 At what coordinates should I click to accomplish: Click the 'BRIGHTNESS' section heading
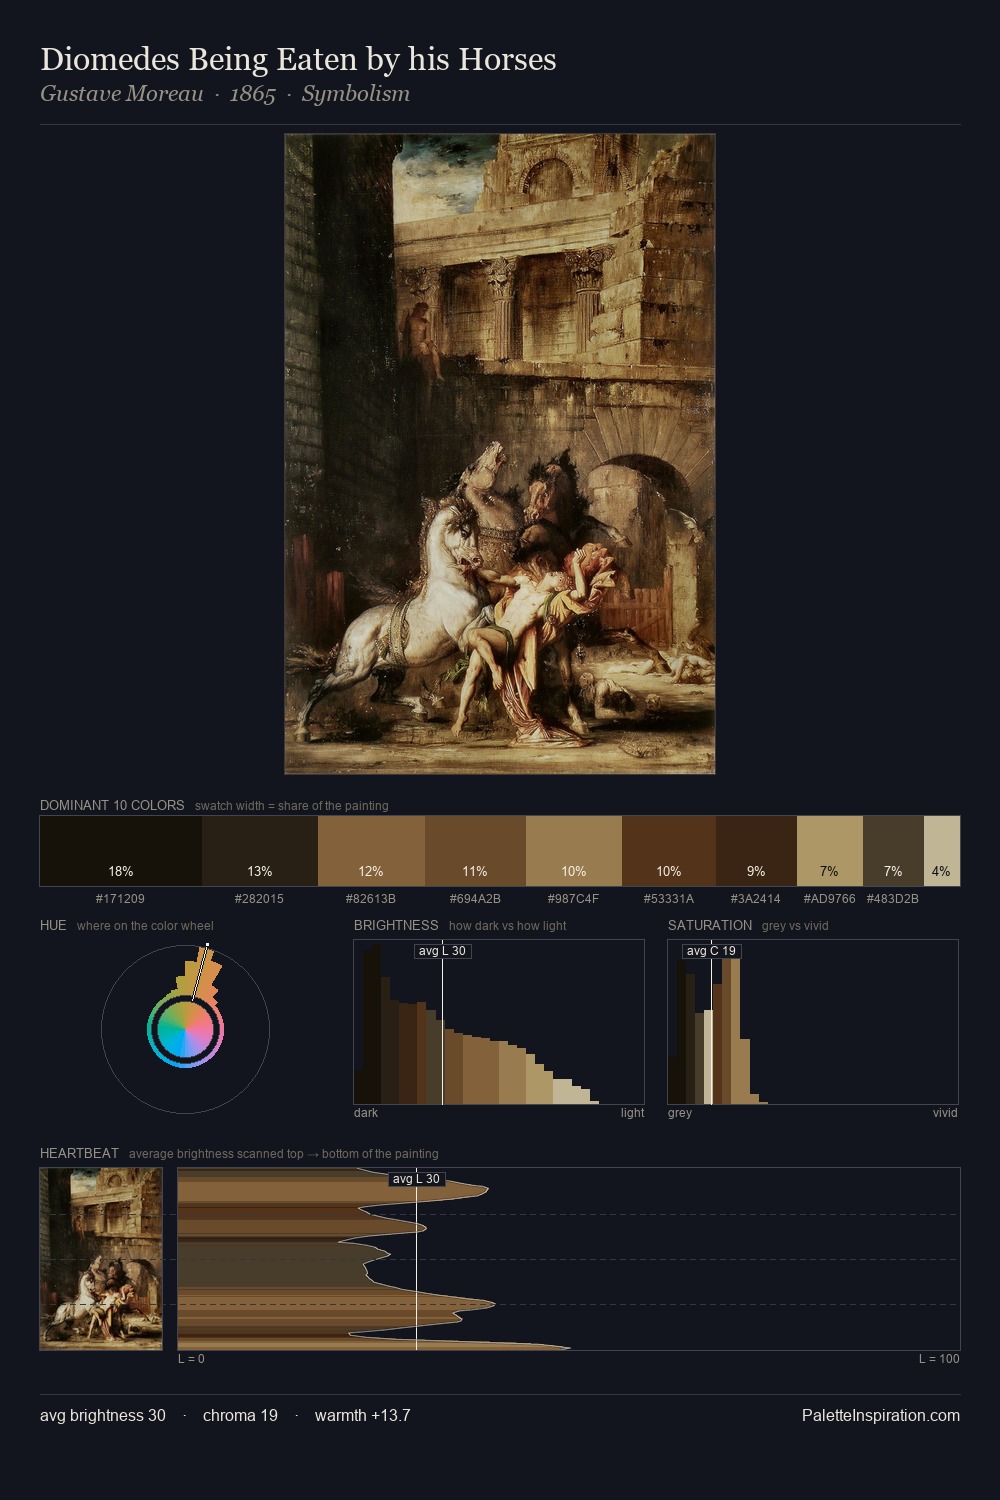tap(396, 925)
